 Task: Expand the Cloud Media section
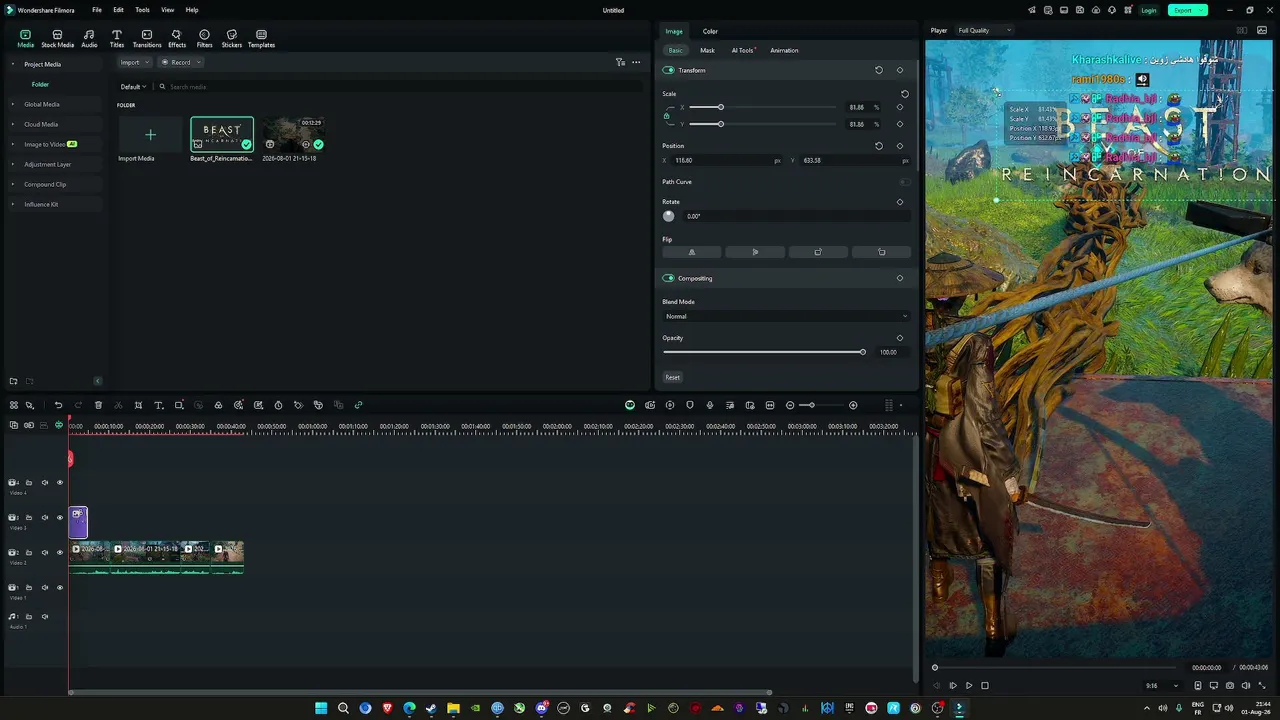[13, 124]
